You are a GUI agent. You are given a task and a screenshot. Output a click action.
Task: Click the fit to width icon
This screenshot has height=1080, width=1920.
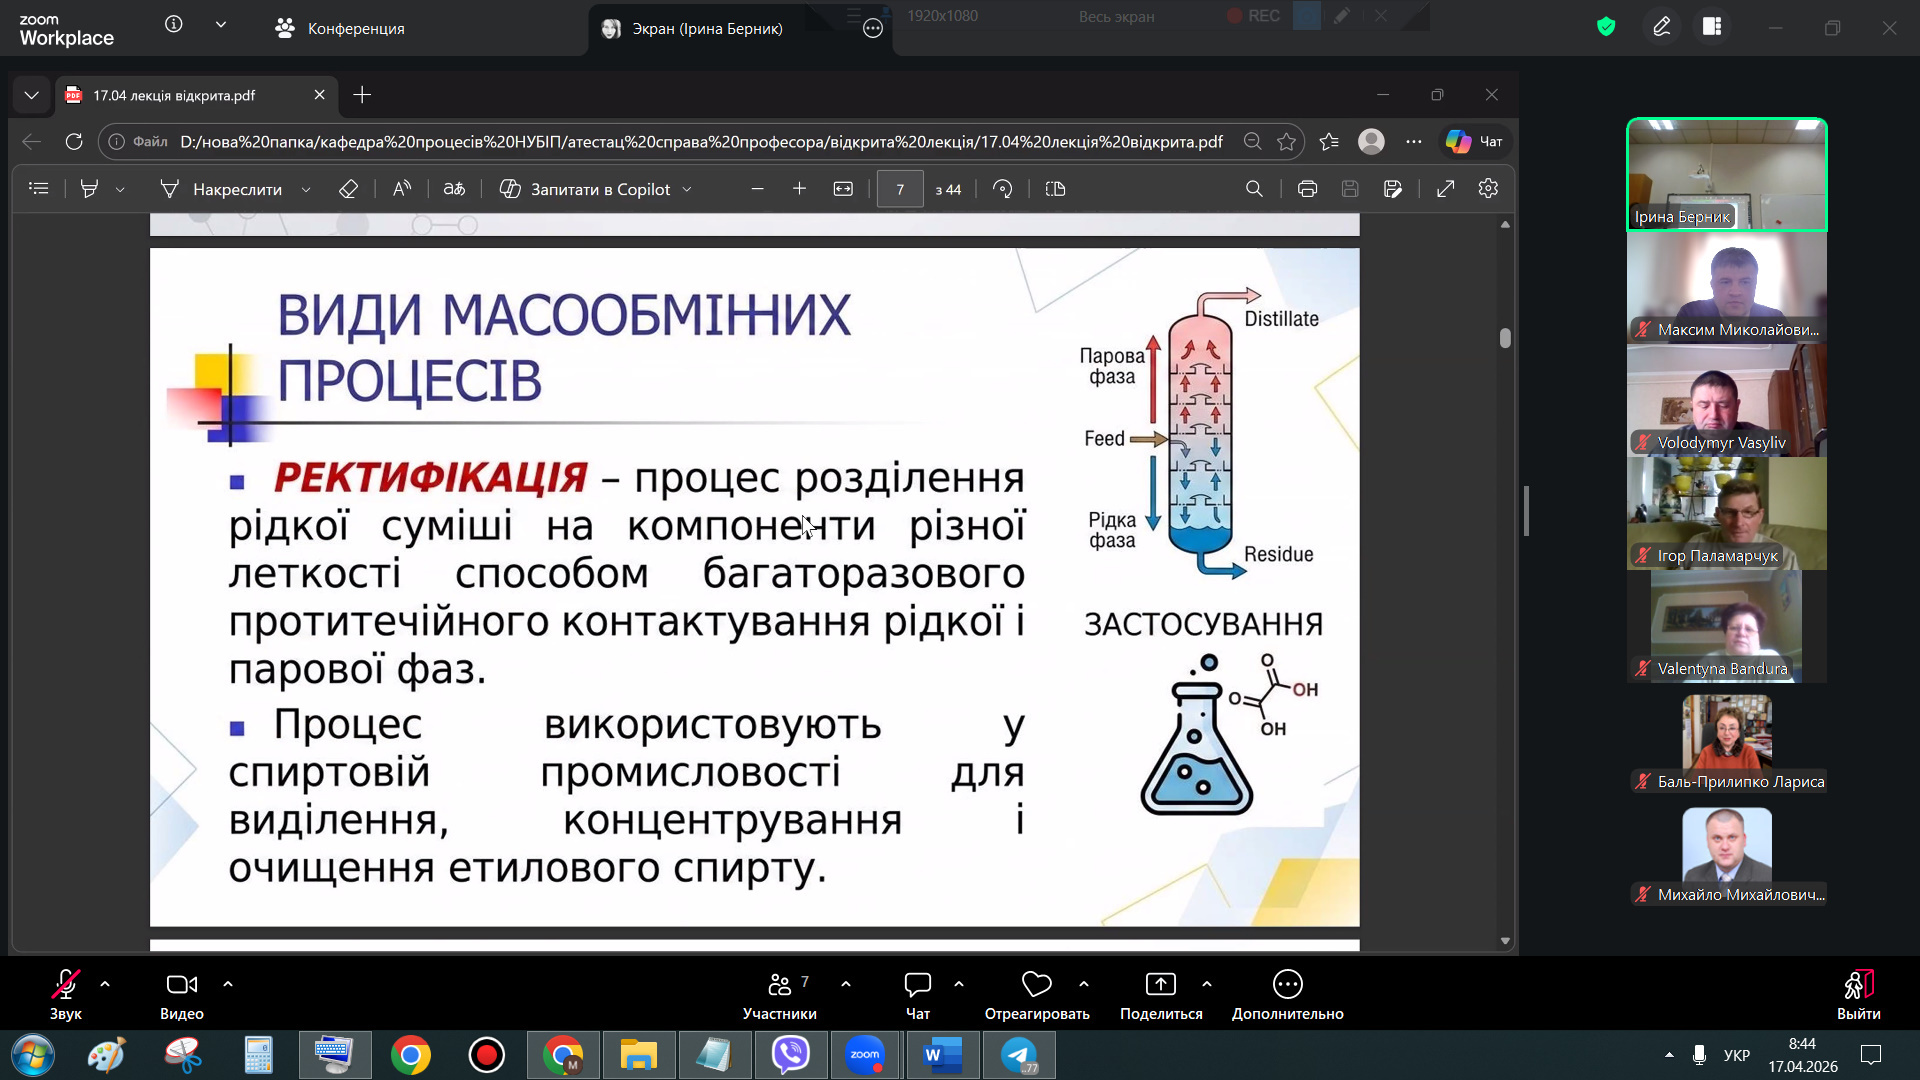[x=843, y=189]
